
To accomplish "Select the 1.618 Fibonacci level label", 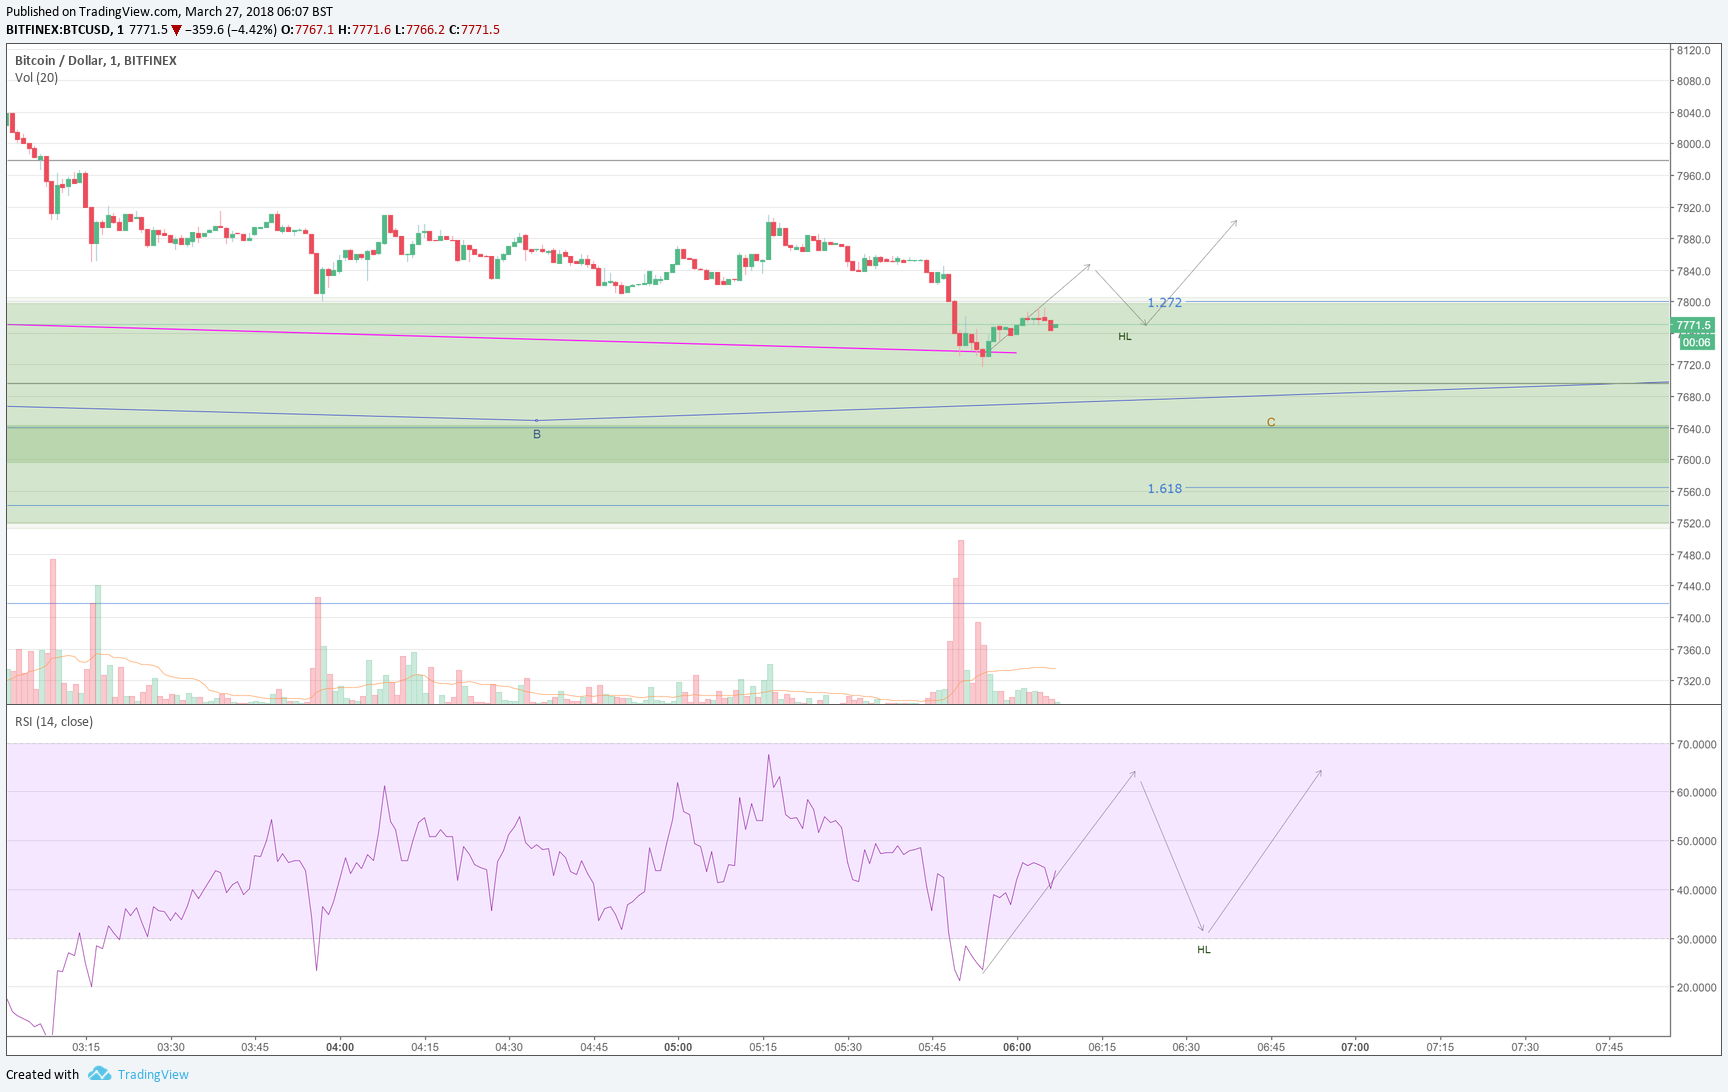I will 1164,488.
